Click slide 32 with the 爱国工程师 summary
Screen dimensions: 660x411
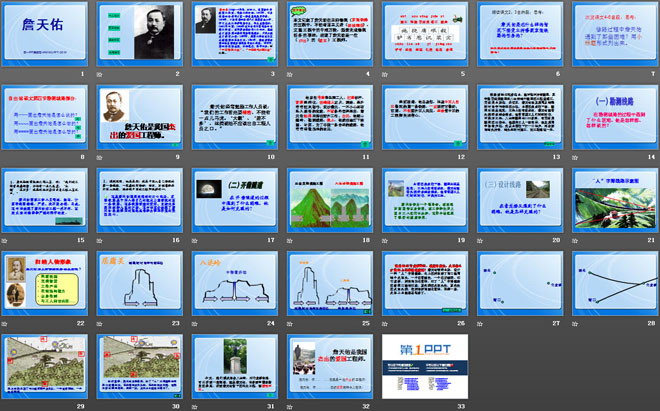point(327,364)
